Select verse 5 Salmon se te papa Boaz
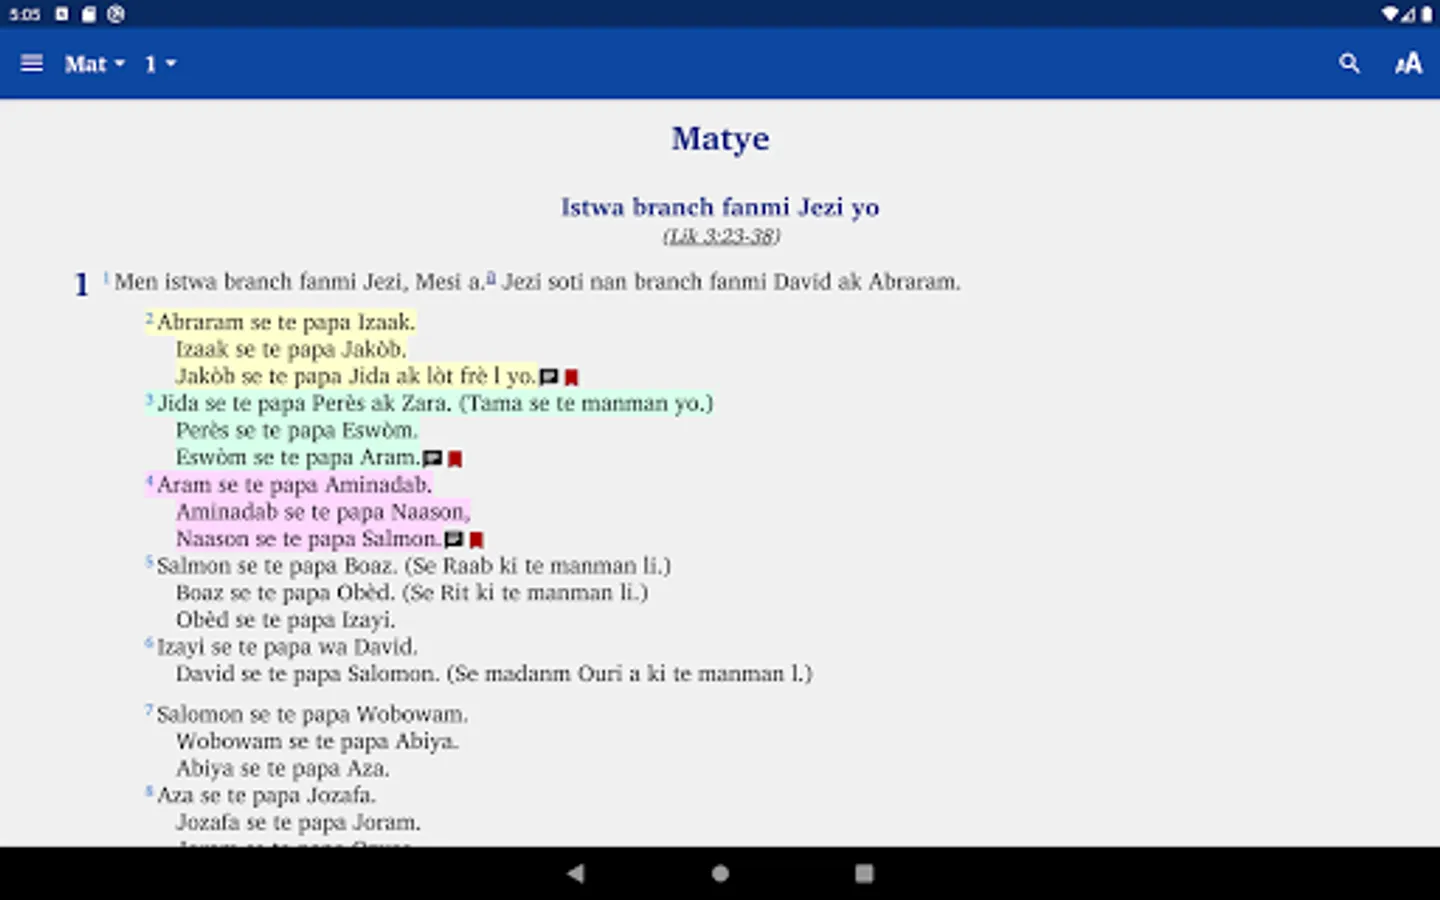Screen dimensions: 1440x900 click(414, 565)
